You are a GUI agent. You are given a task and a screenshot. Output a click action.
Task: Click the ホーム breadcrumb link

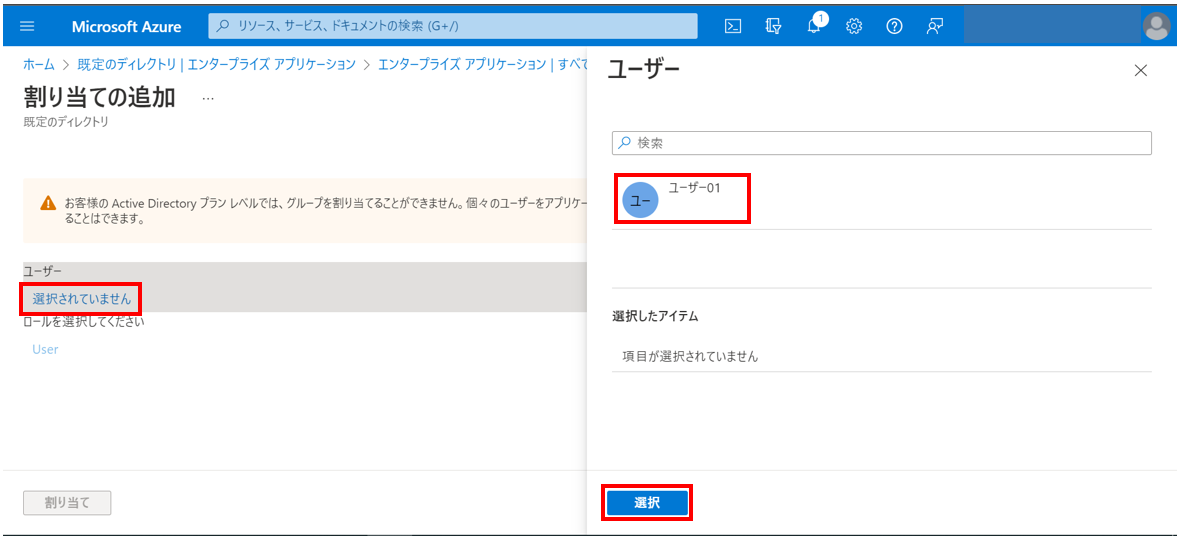[39, 64]
